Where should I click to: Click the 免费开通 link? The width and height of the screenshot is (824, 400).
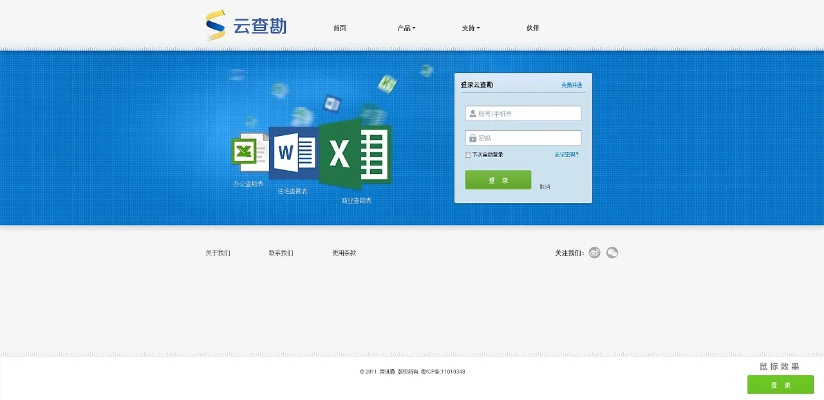[x=571, y=86]
